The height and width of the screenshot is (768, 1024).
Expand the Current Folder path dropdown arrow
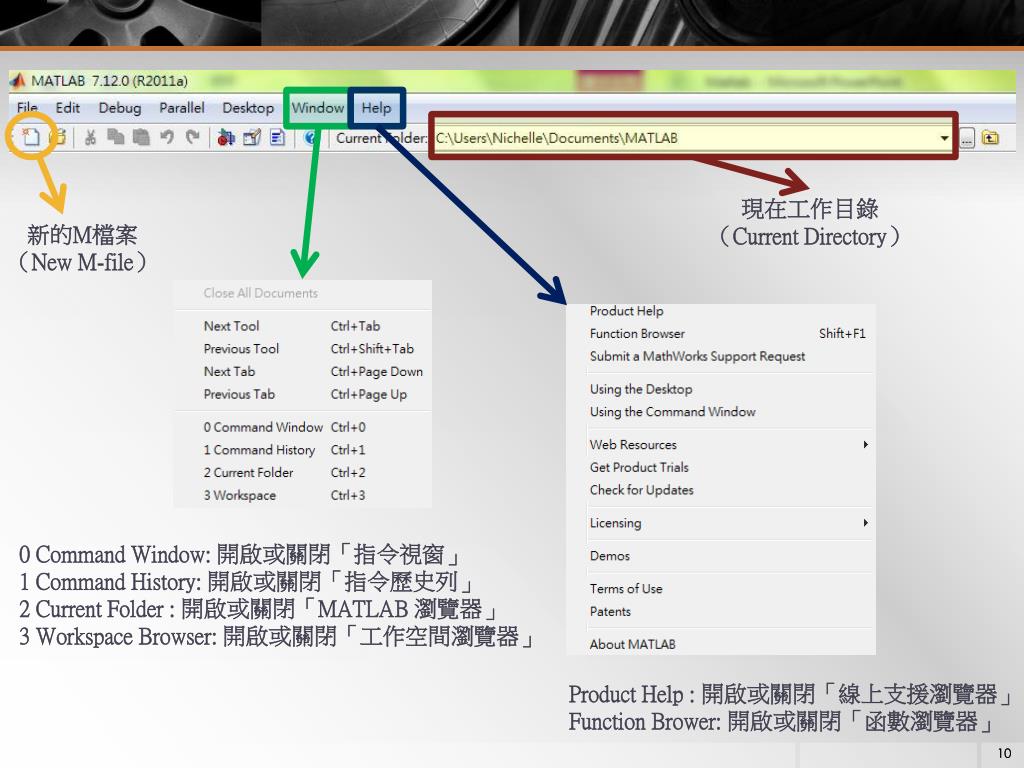pyautogui.click(x=944, y=138)
